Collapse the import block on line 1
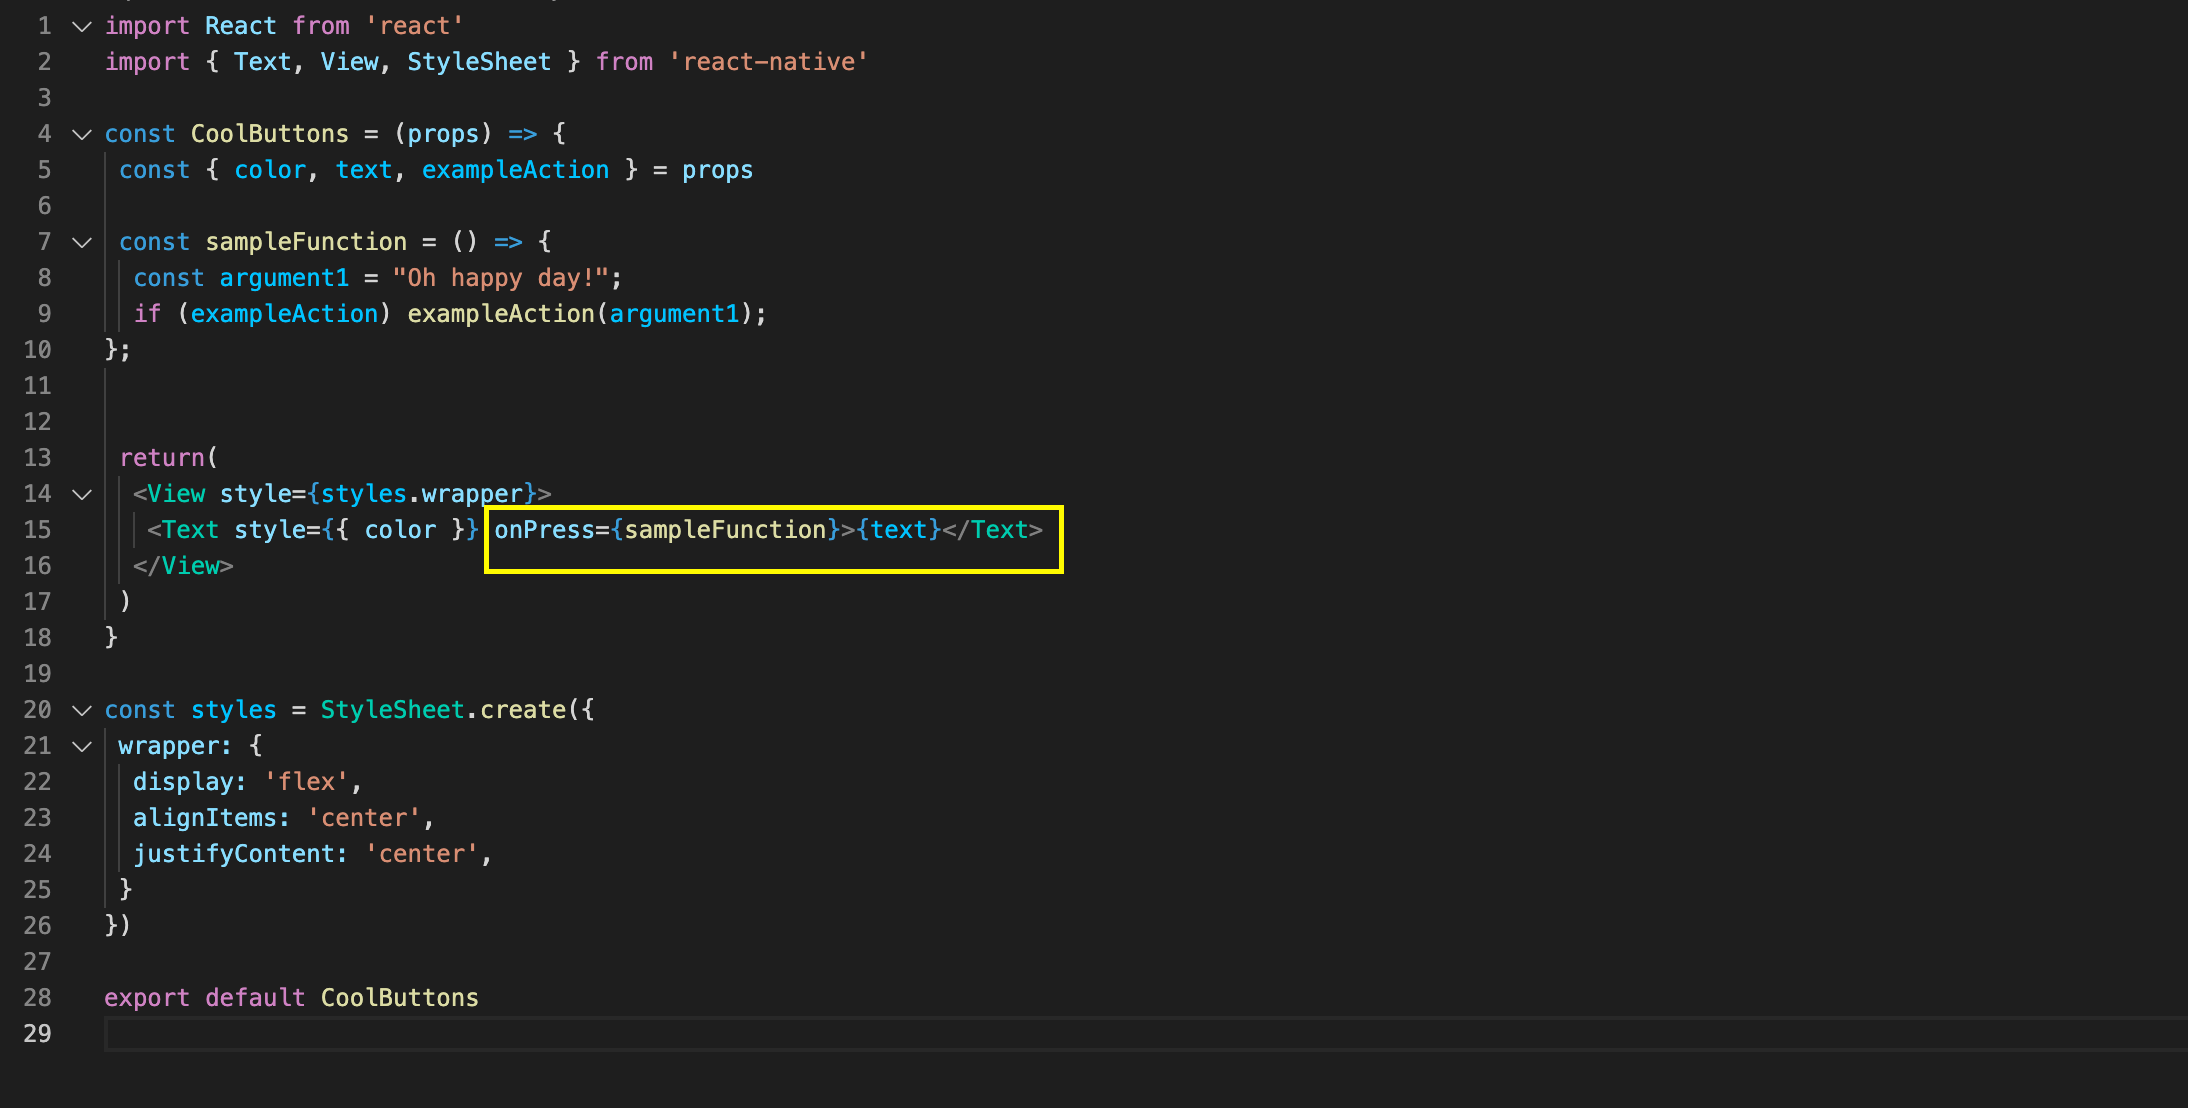 pos(81,25)
